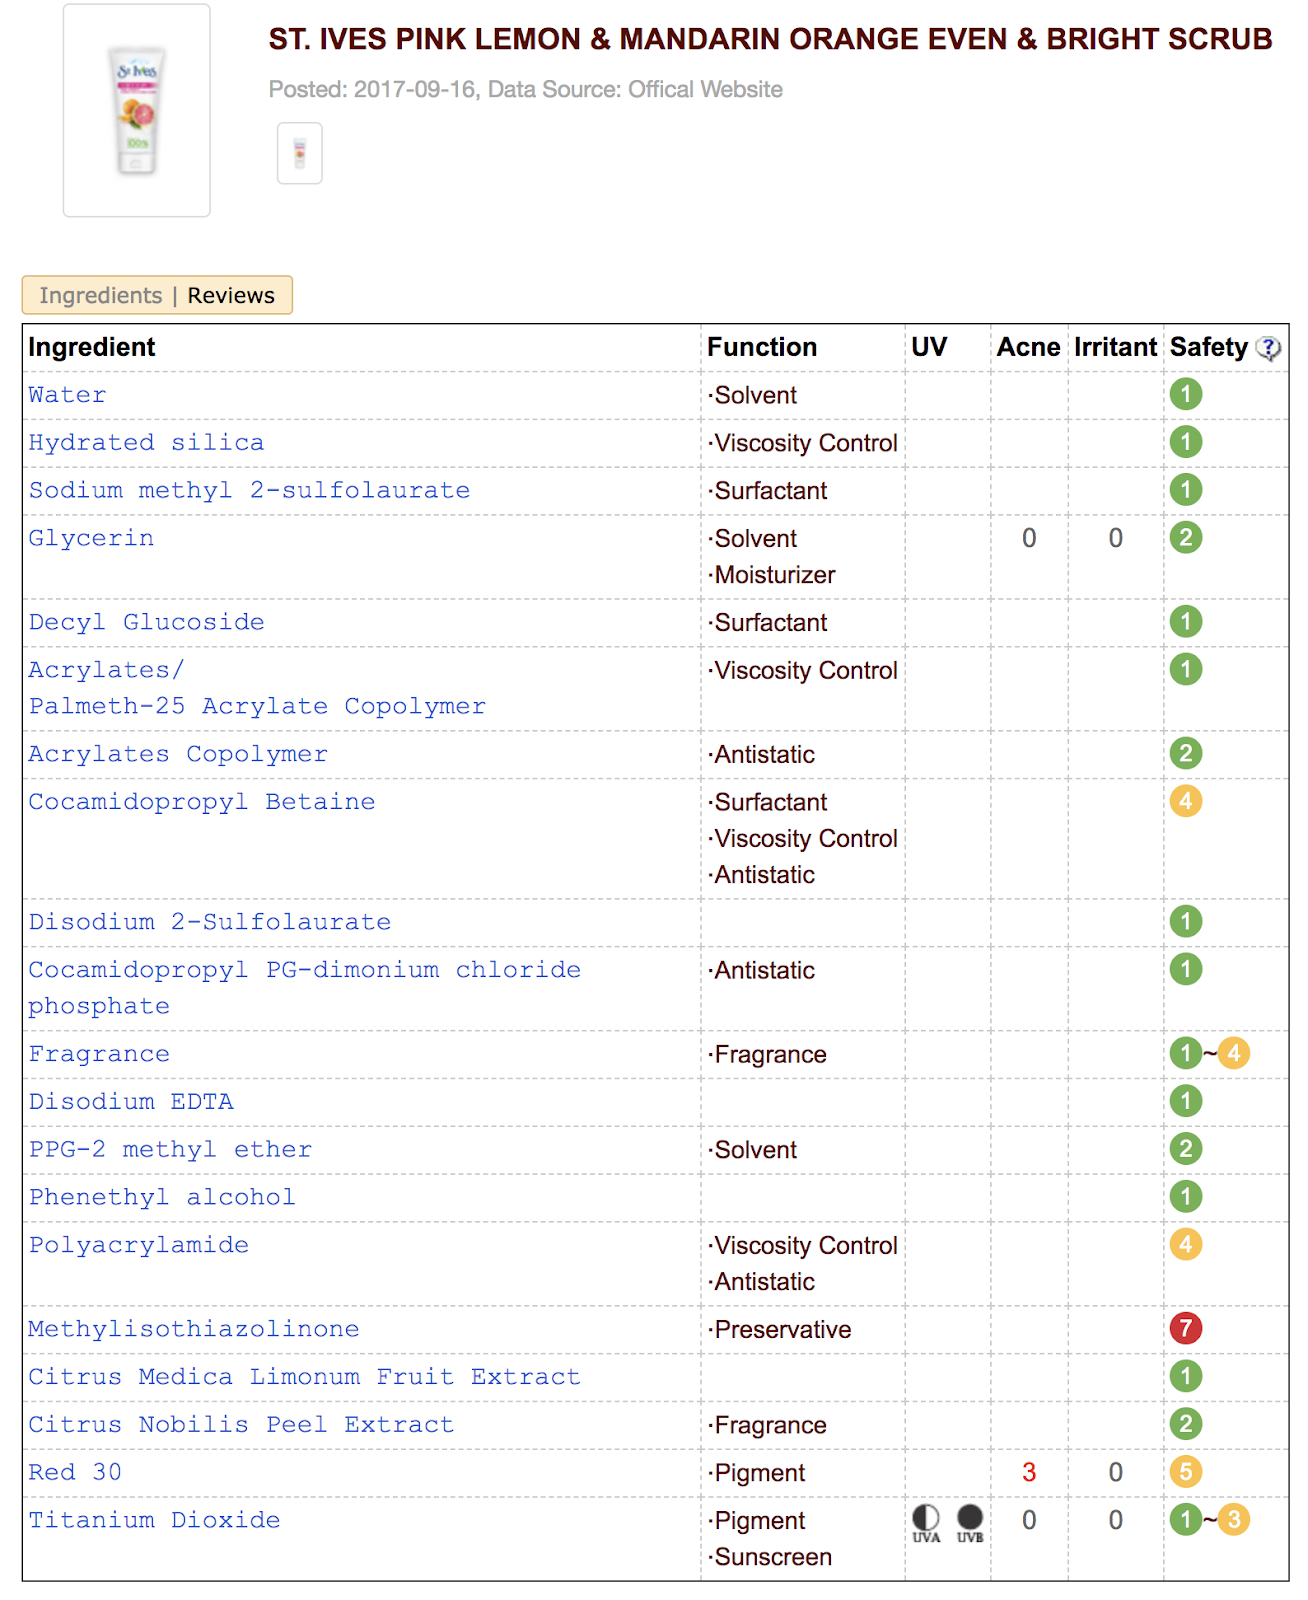Image resolution: width=1308 pixels, height=1600 pixels.
Task: Click the Acne column header
Action: (1028, 348)
